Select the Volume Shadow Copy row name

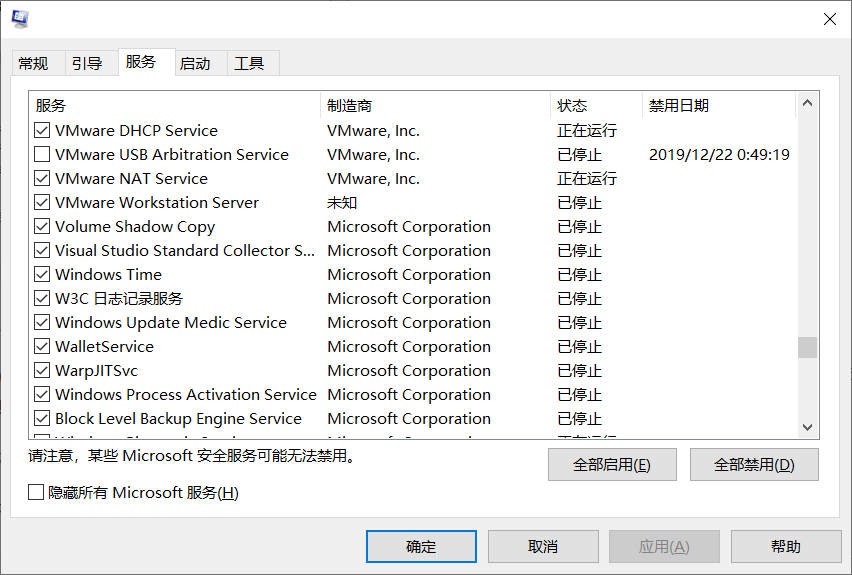click(135, 226)
